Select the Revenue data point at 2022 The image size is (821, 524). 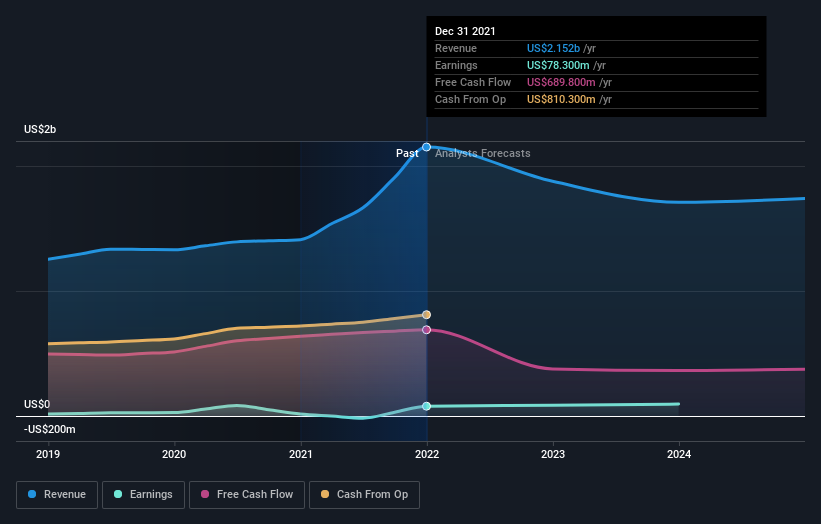427,147
